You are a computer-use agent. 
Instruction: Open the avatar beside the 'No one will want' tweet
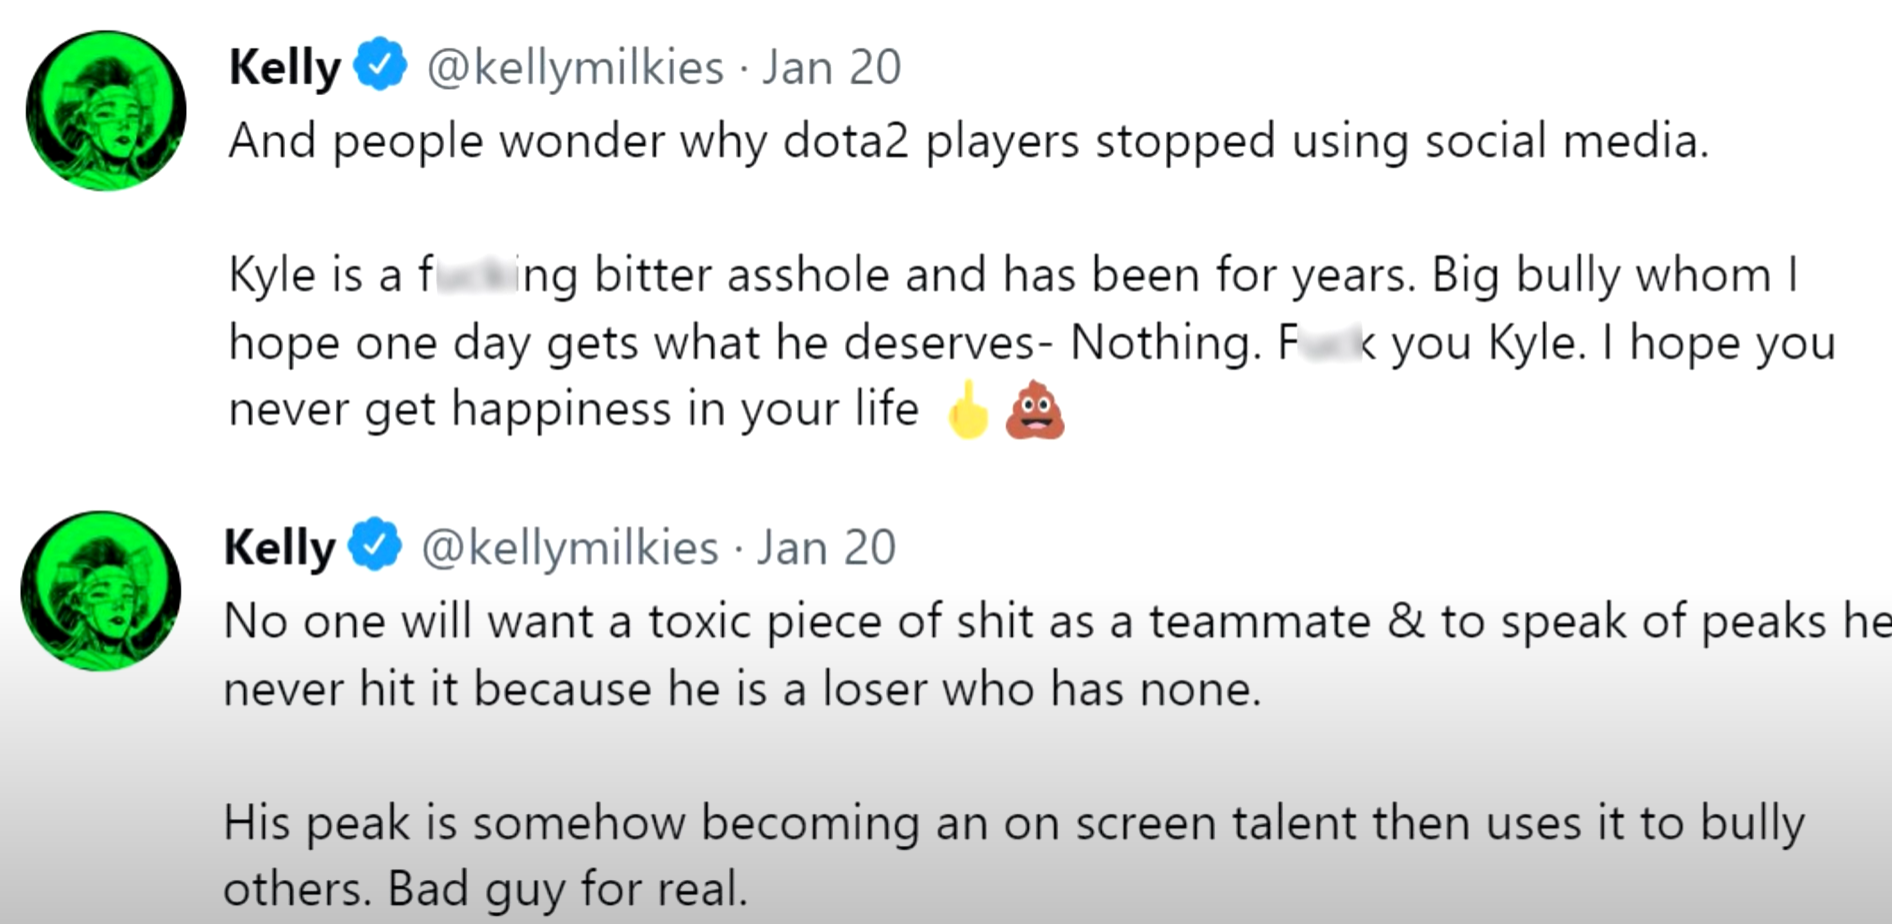point(101,590)
